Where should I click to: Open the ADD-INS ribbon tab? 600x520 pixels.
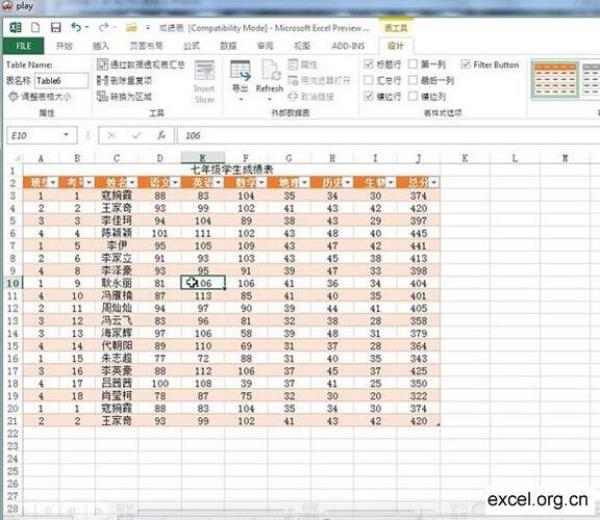tap(348, 46)
